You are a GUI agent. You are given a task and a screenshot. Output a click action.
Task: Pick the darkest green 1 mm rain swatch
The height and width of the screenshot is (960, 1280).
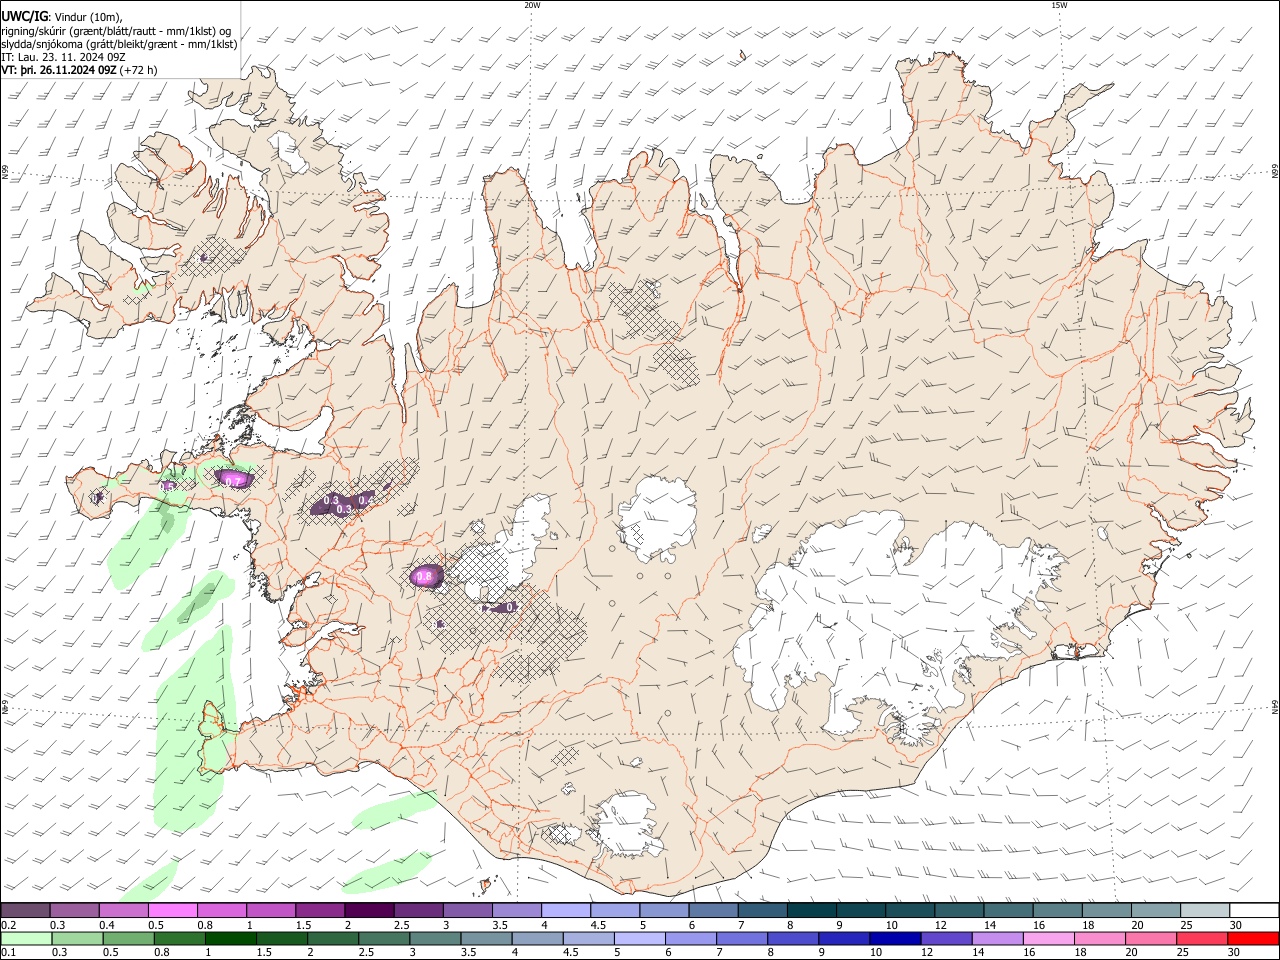231,938
